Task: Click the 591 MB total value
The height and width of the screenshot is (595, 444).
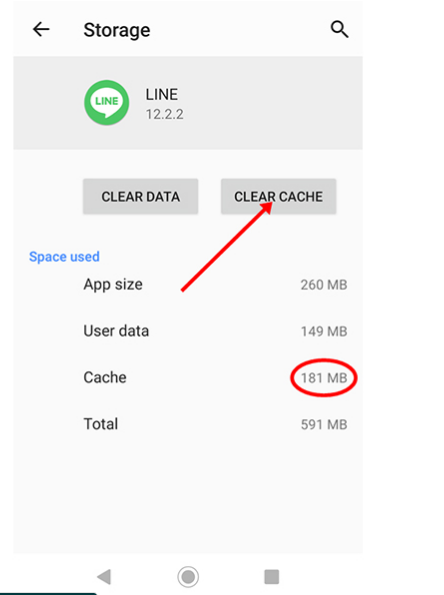Action: pyautogui.click(x=324, y=425)
